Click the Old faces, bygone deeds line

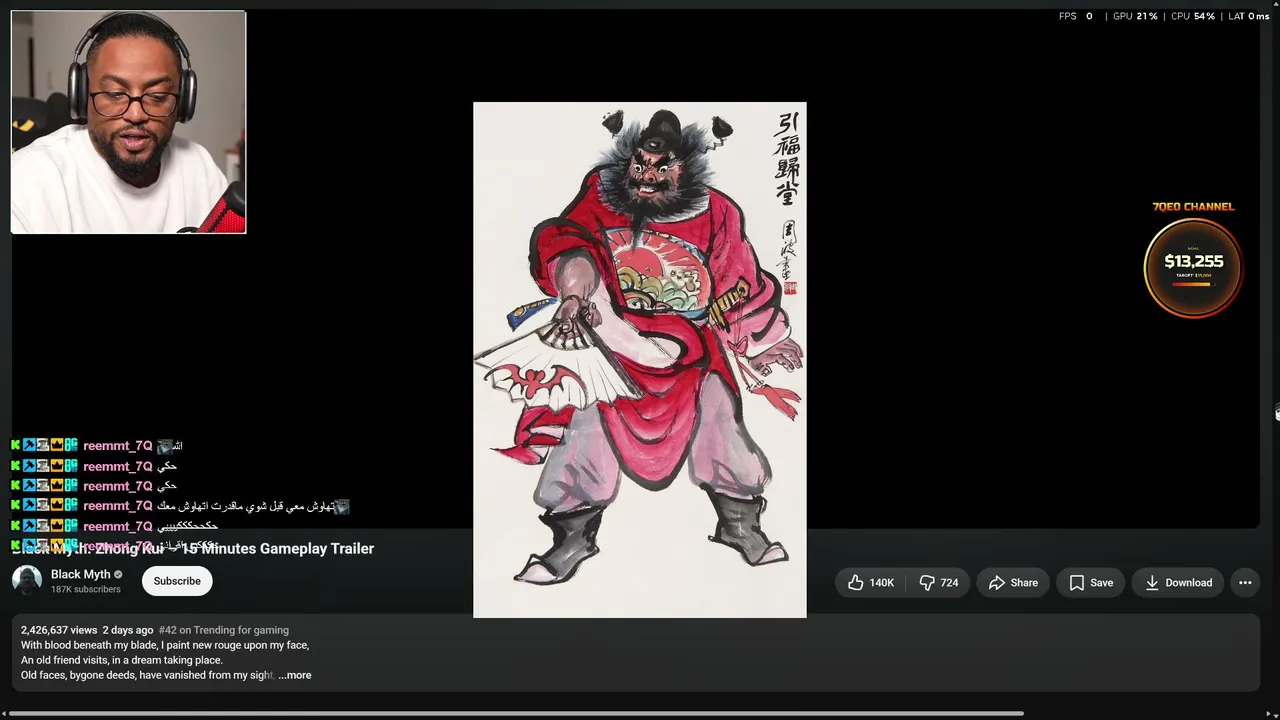[147, 675]
